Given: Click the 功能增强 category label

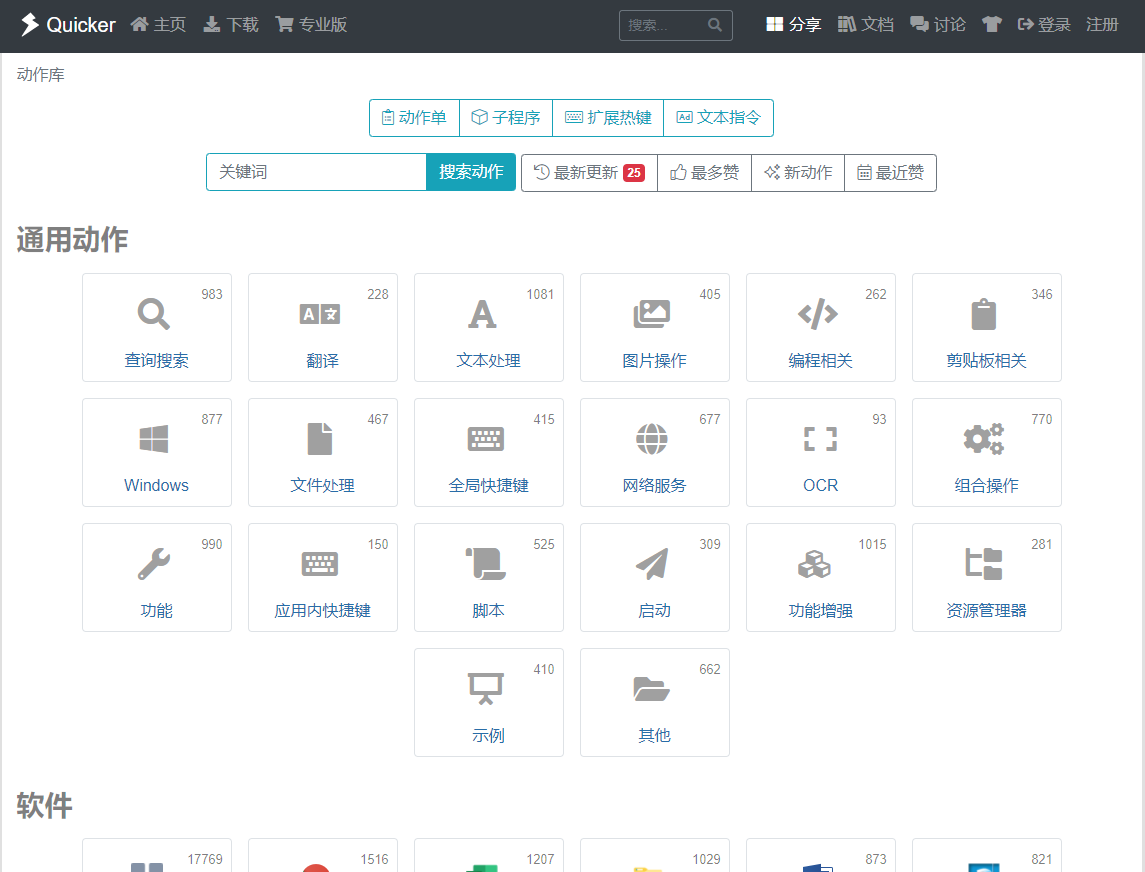Looking at the screenshot, I should coord(821,611).
